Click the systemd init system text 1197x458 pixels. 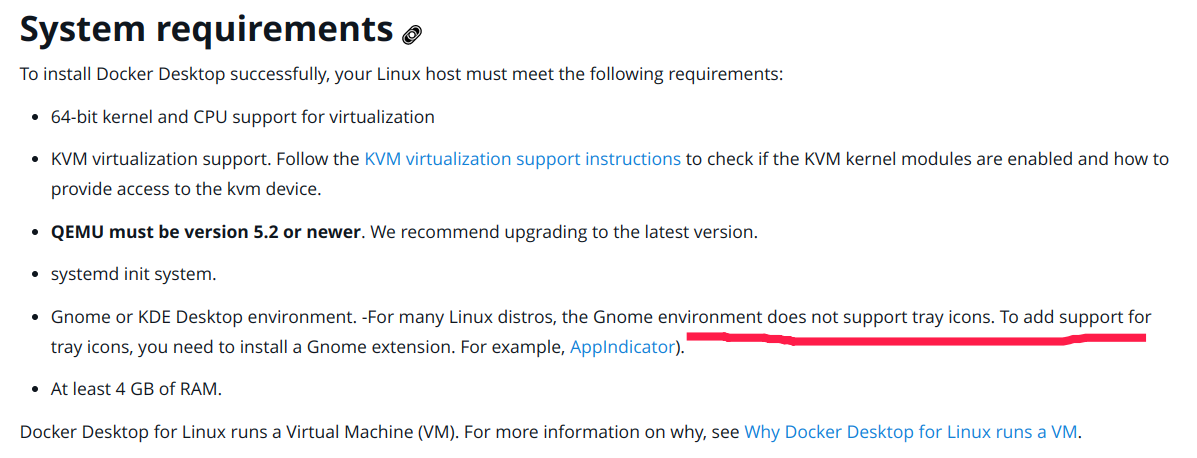[134, 274]
